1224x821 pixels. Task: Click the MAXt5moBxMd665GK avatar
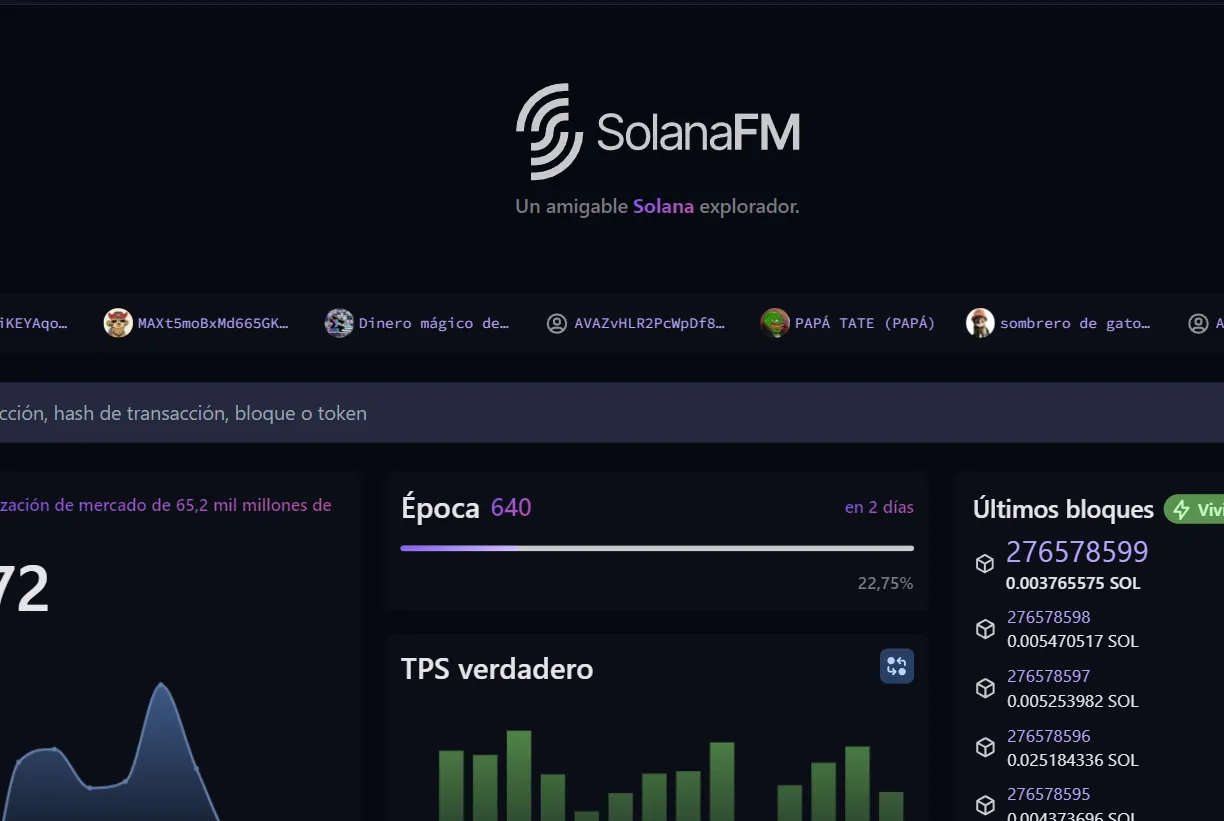click(x=117, y=322)
